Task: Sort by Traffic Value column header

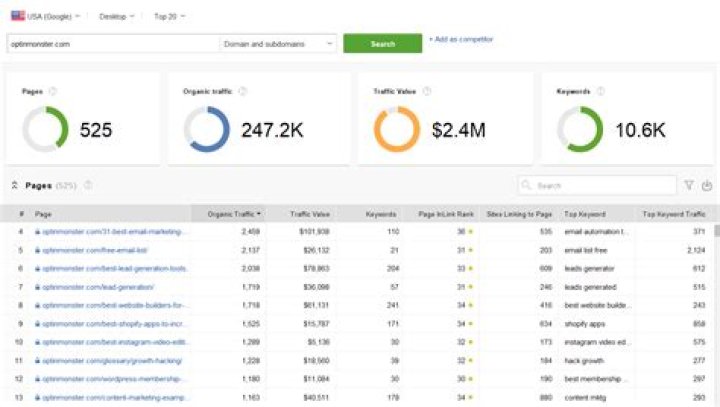Action: click(309, 214)
